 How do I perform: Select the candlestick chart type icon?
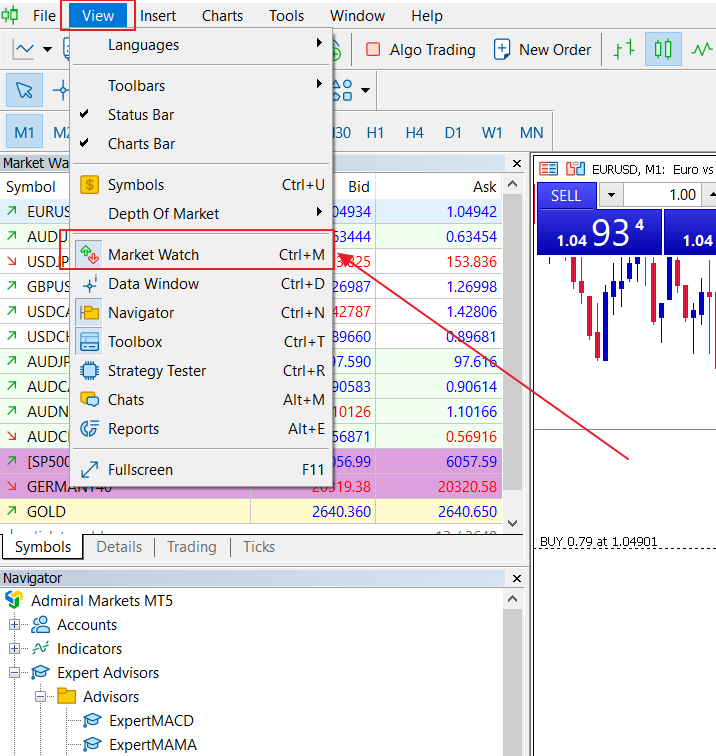663,49
